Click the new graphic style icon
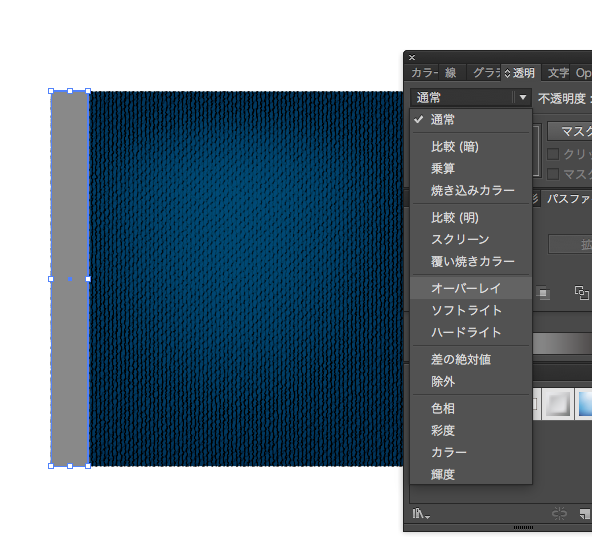Viewport: 592px width, 551px height. [584, 514]
